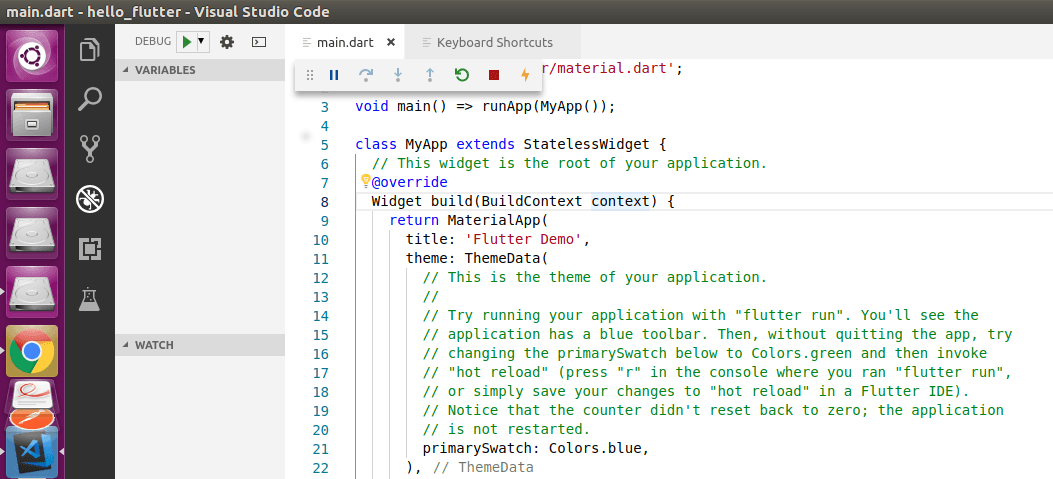Open the debug configuration dropdown arrow

(201, 42)
